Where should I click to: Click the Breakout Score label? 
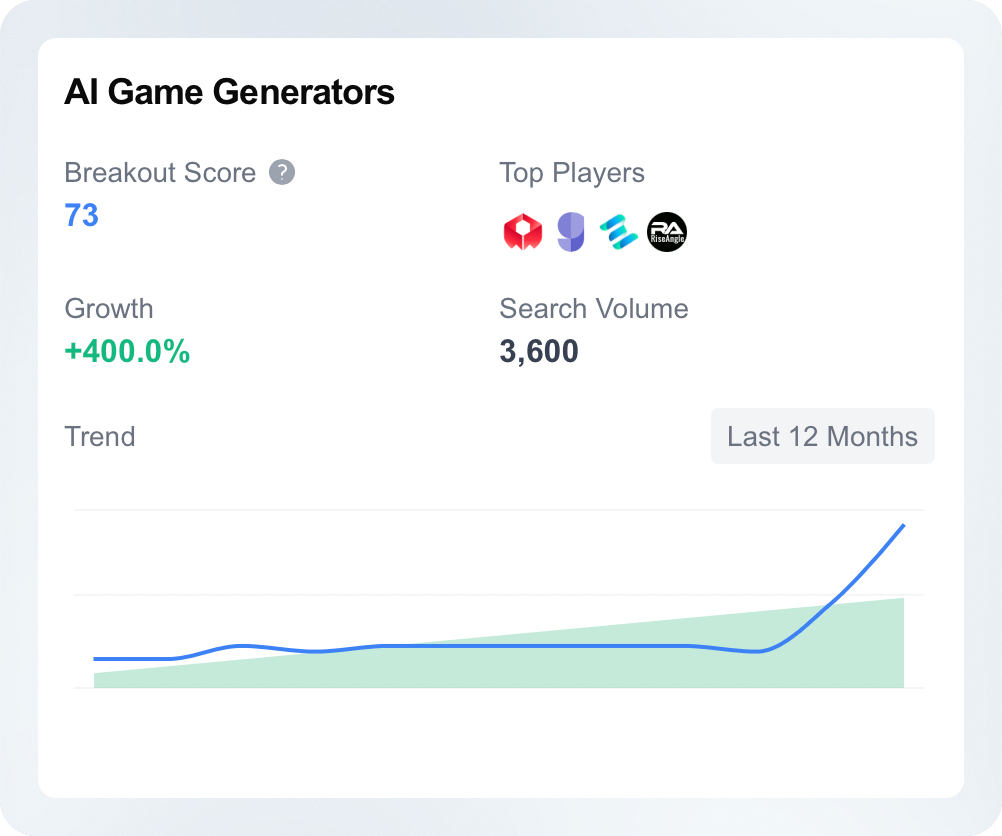(160, 173)
